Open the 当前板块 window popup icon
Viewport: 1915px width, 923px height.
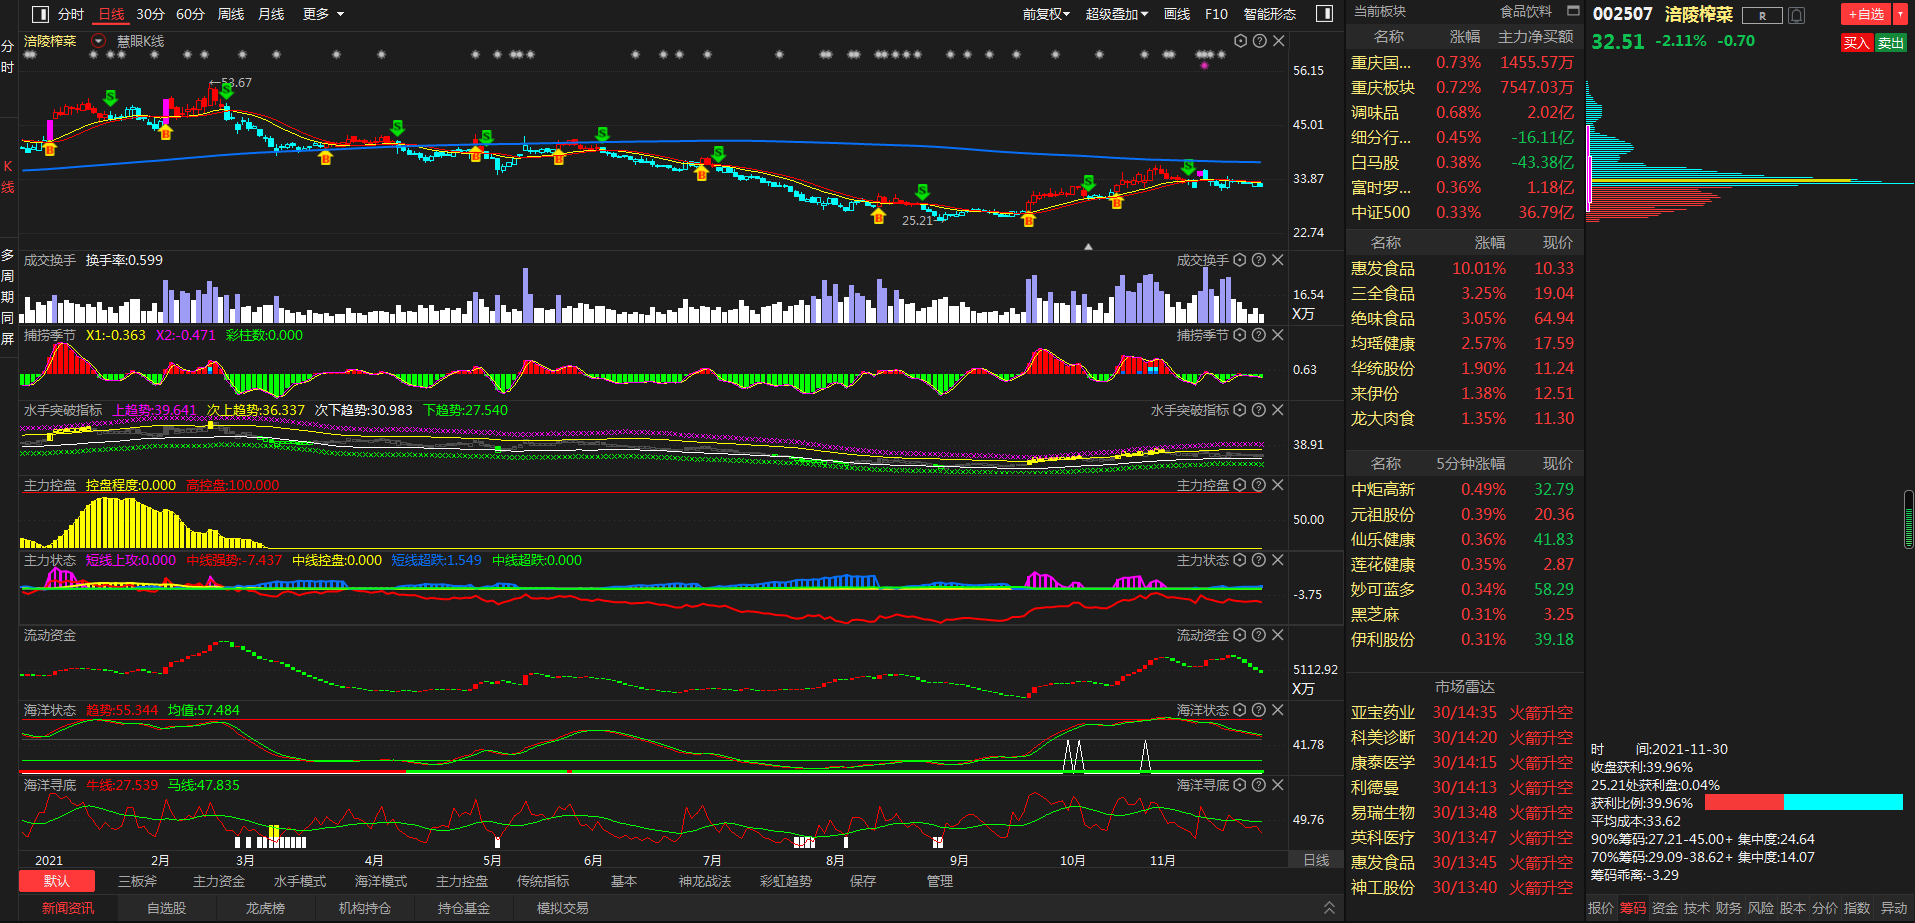click(x=1573, y=11)
